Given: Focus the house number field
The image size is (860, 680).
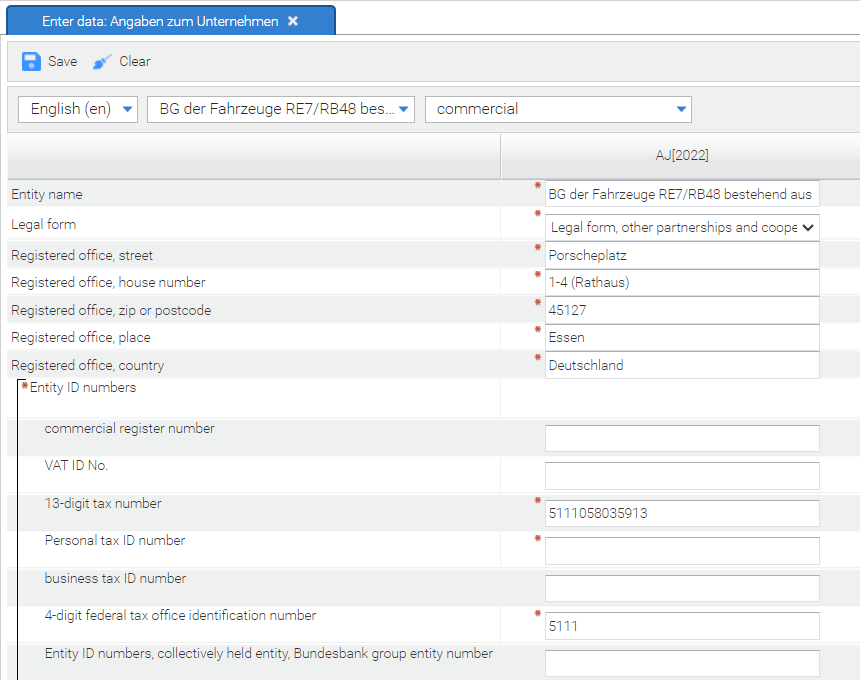Looking at the screenshot, I should pos(681,283).
